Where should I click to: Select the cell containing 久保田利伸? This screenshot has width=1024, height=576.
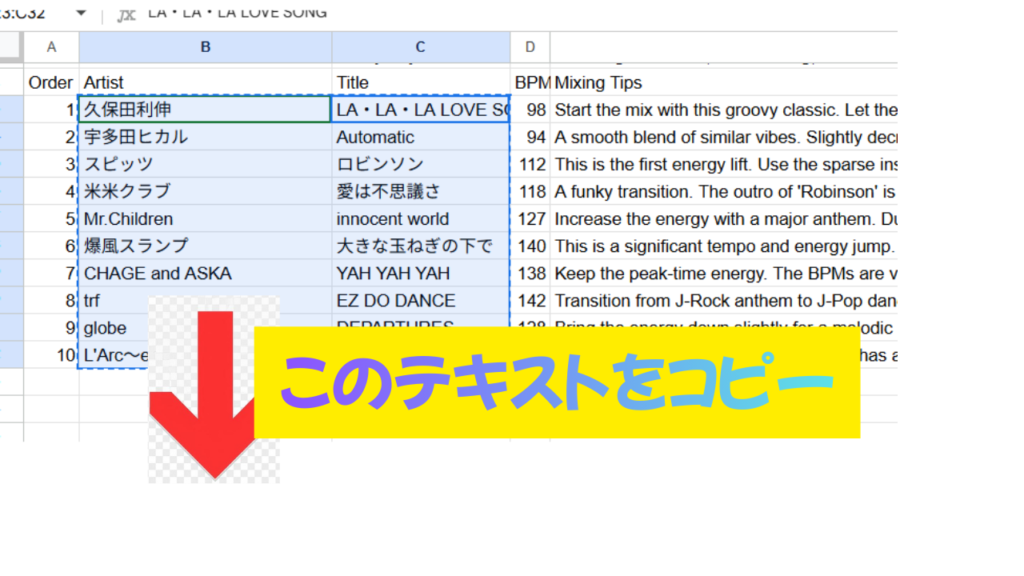[x=205, y=109]
